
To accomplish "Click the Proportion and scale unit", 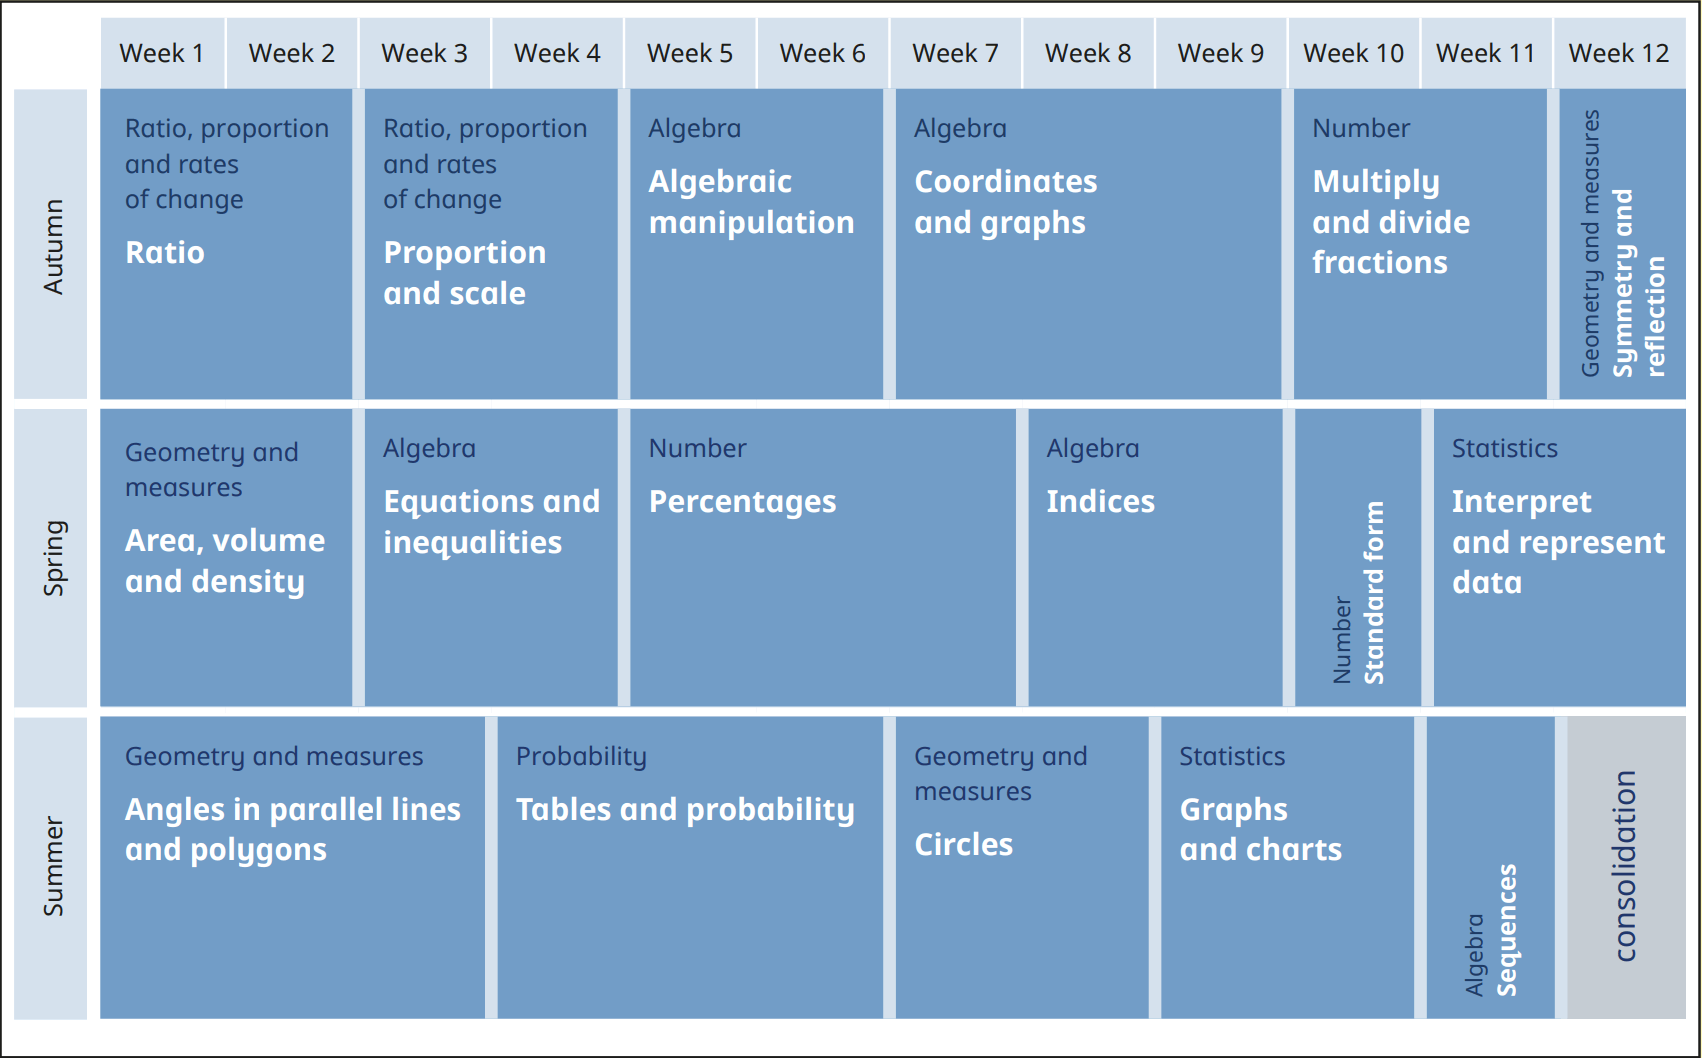I will coord(490,245).
